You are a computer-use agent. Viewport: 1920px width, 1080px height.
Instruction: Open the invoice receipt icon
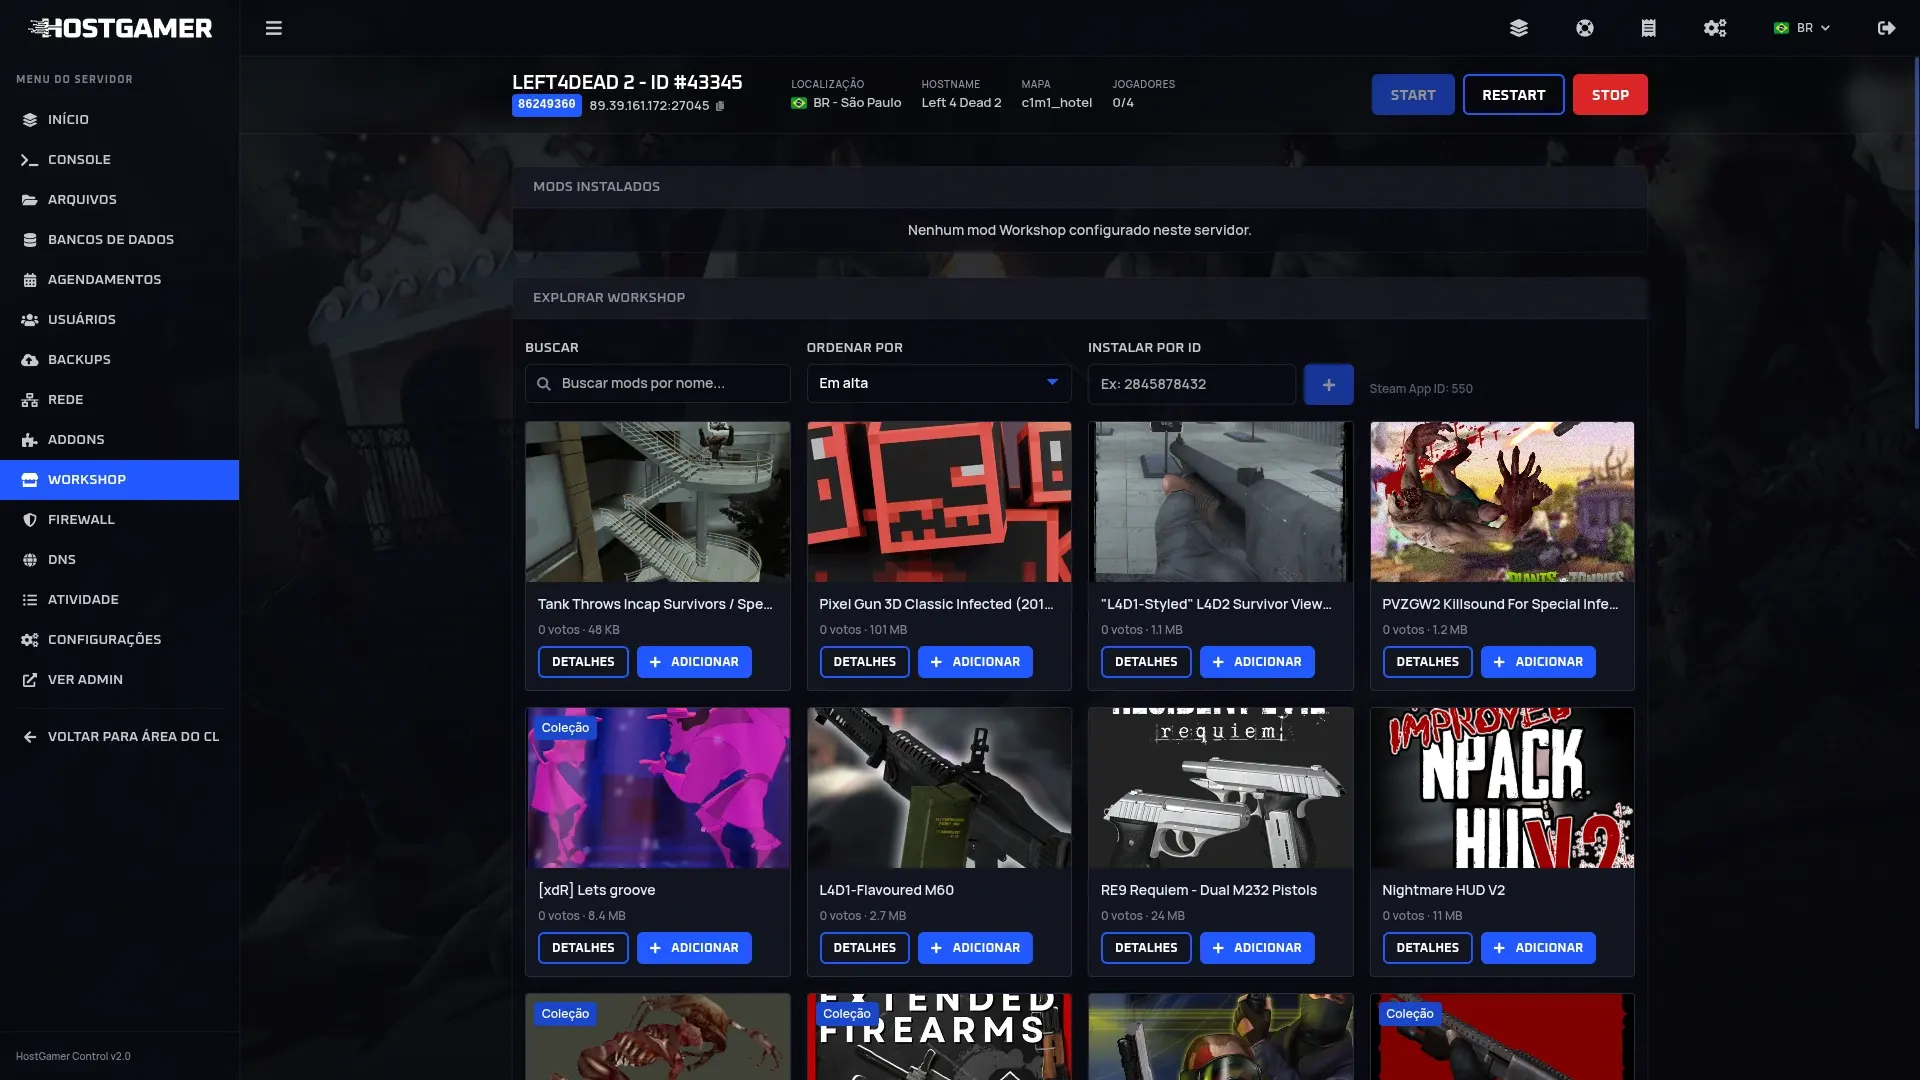click(1648, 28)
